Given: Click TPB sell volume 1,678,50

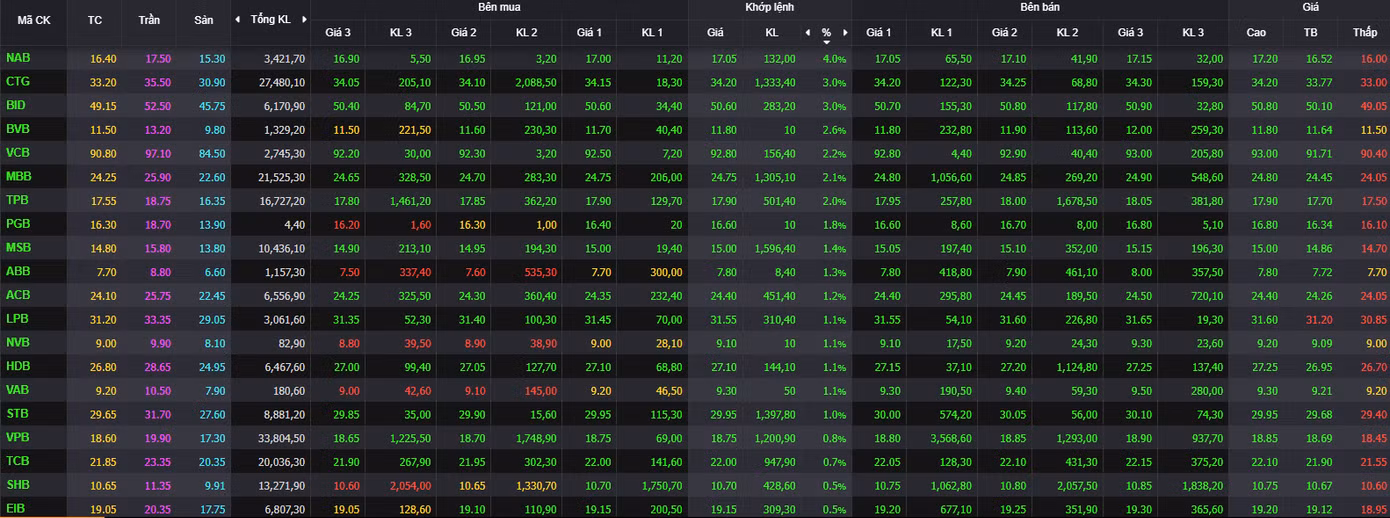Looking at the screenshot, I should pos(1076,200).
